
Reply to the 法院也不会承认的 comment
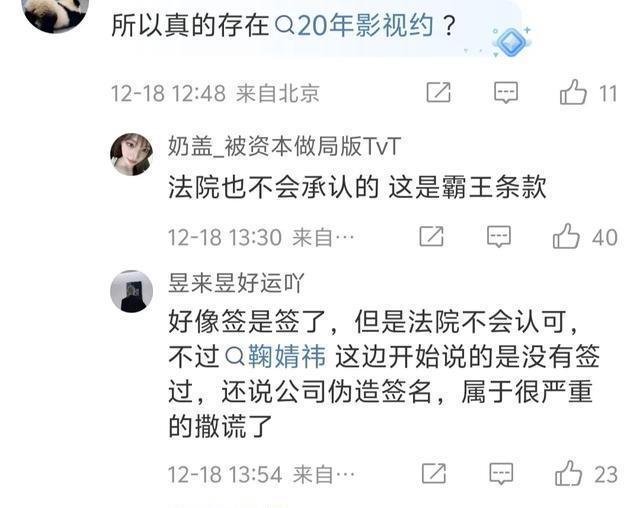point(499,236)
